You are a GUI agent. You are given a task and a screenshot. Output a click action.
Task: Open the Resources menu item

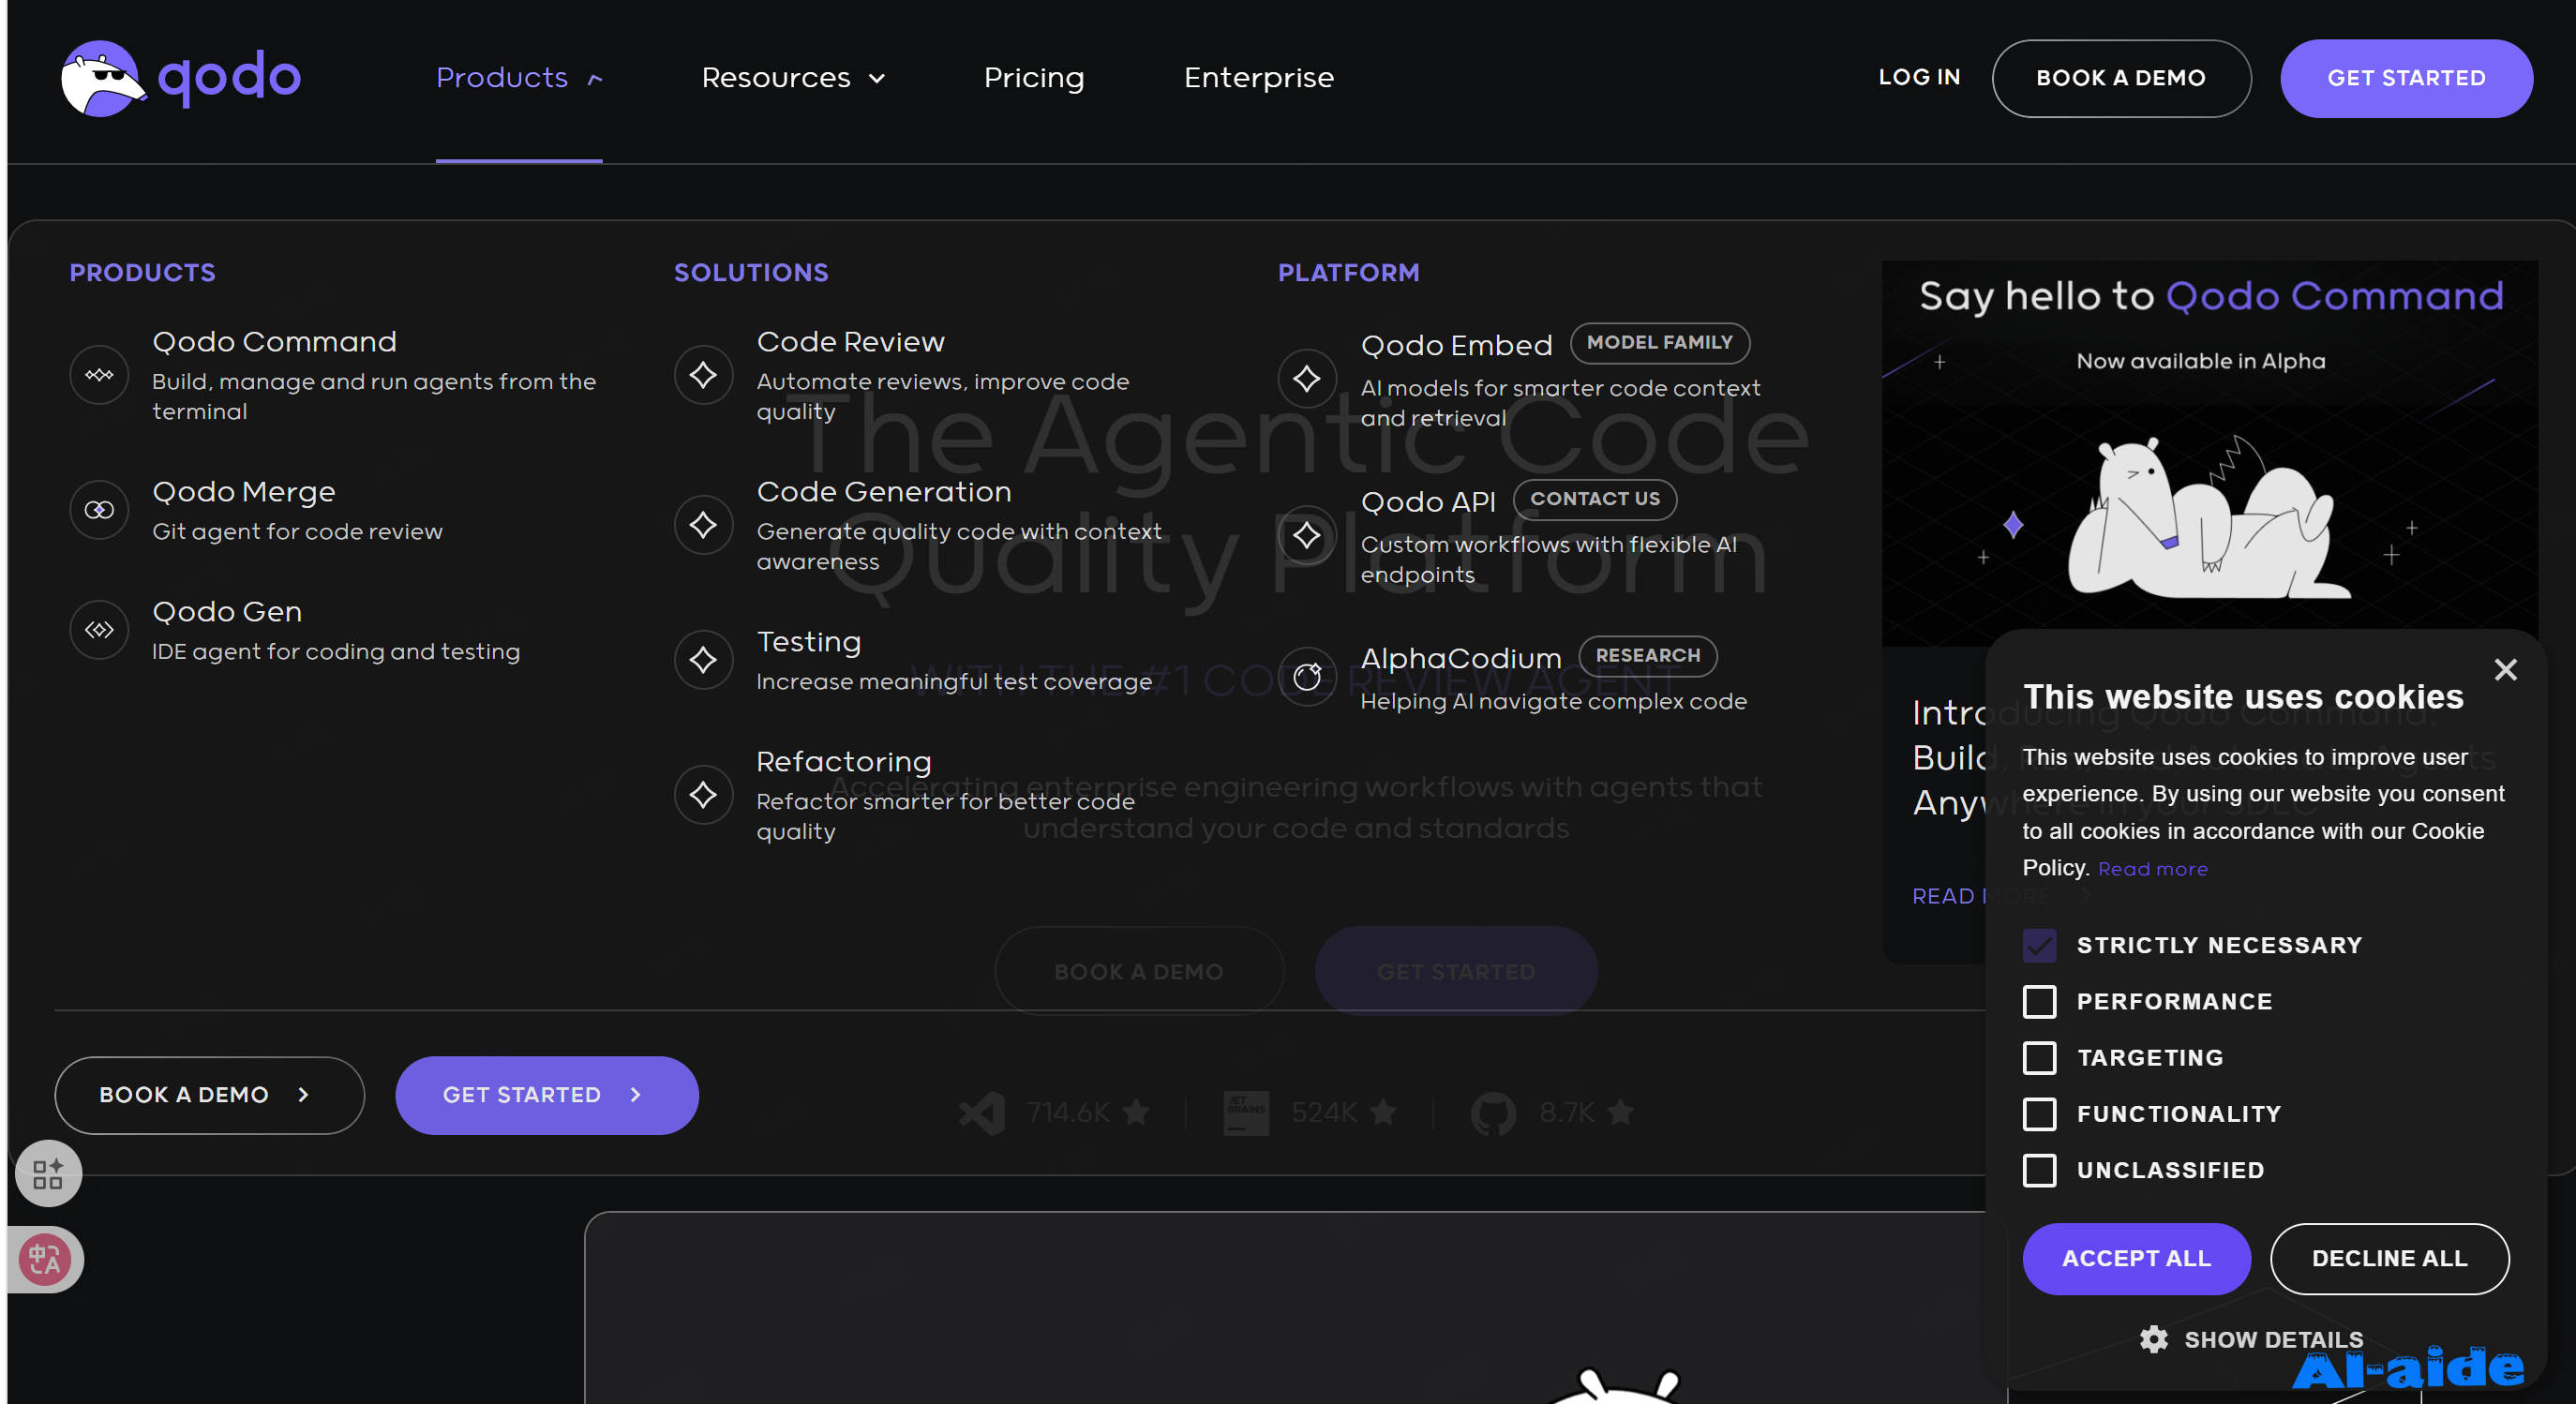click(x=776, y=78)
